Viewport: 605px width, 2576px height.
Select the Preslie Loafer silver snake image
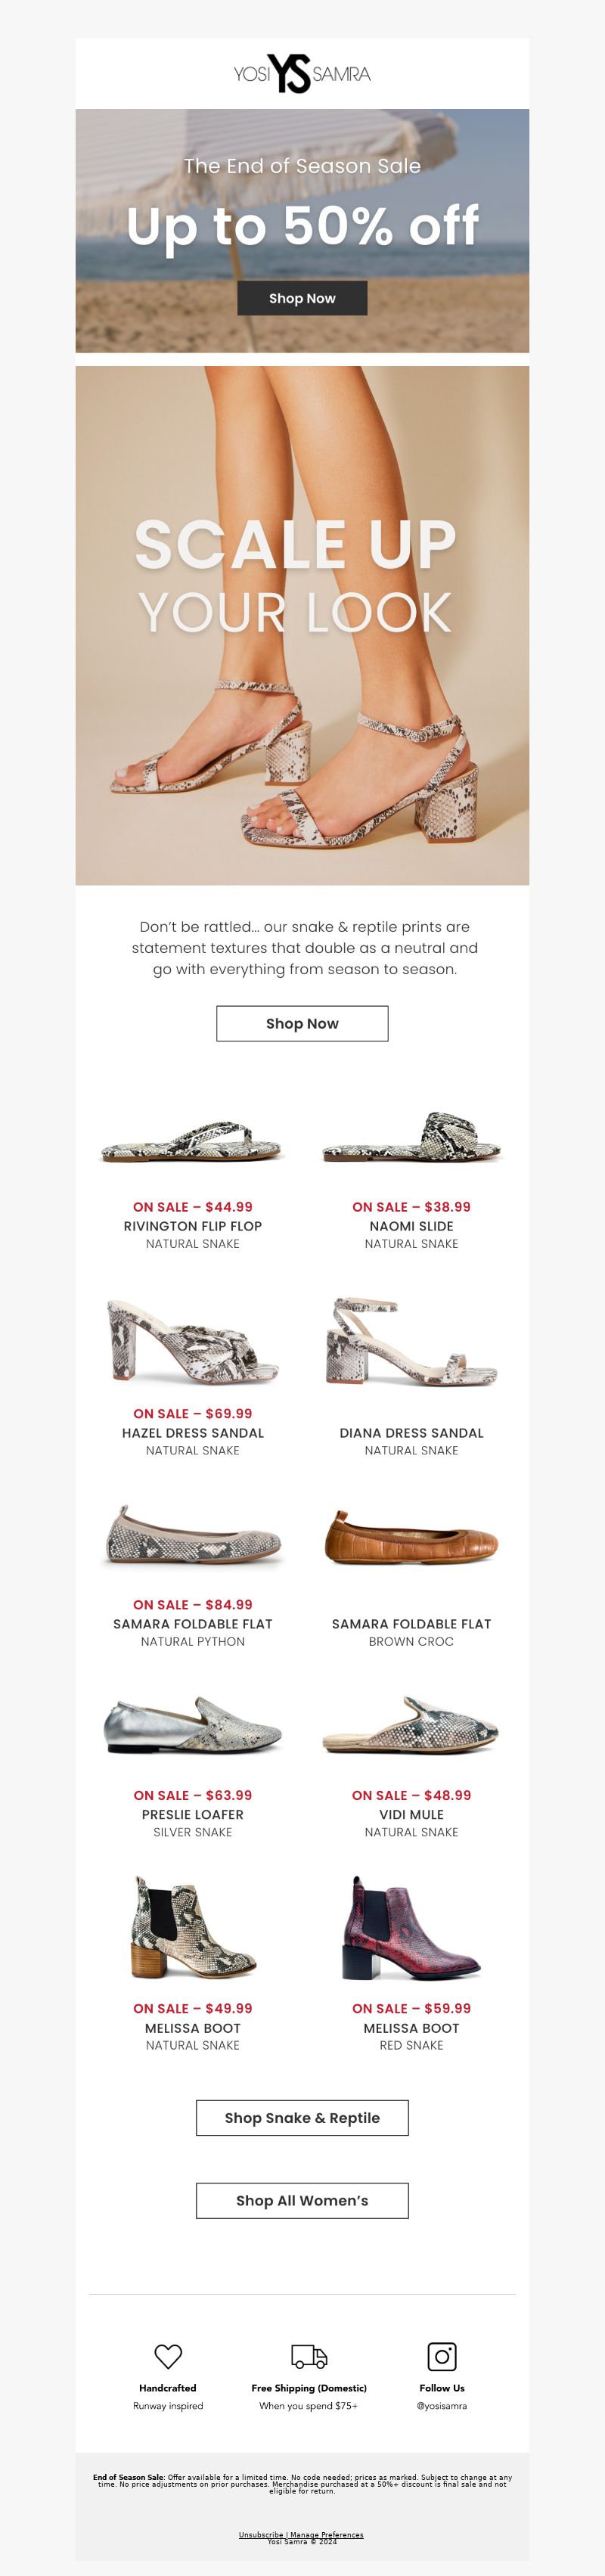tap(193, 1725)
